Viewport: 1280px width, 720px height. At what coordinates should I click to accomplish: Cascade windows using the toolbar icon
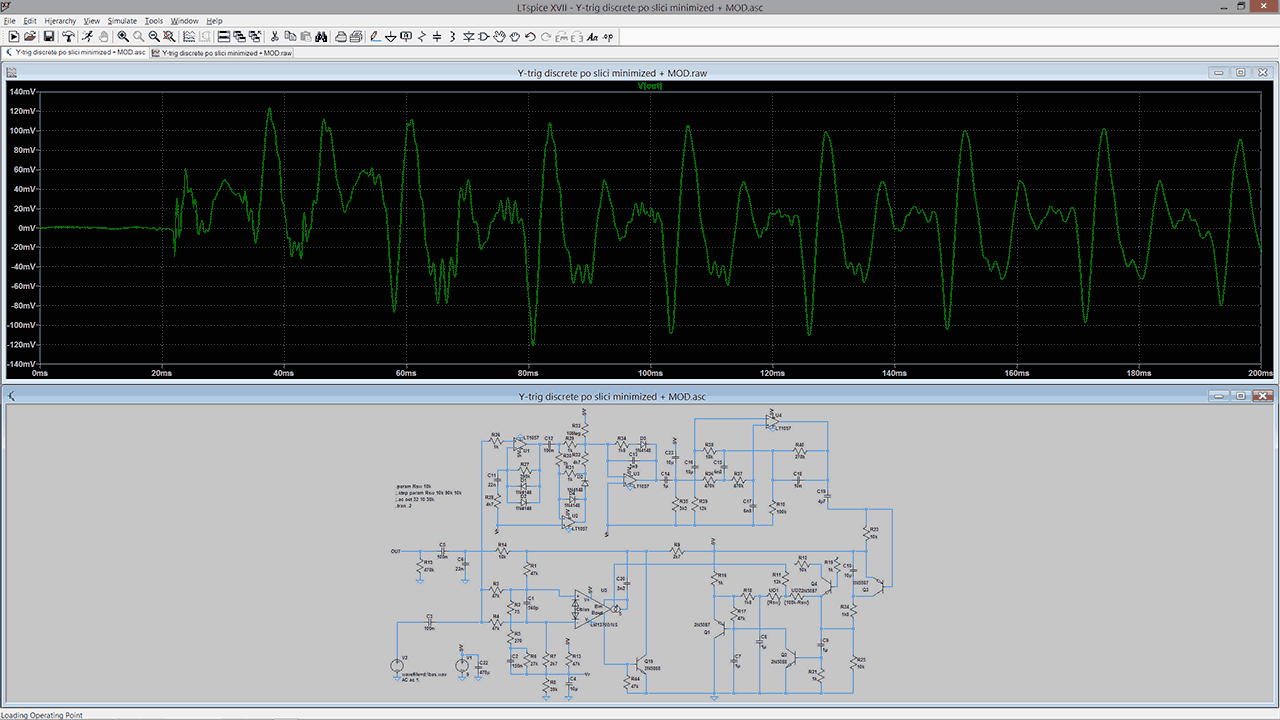(x=240, y=37)
